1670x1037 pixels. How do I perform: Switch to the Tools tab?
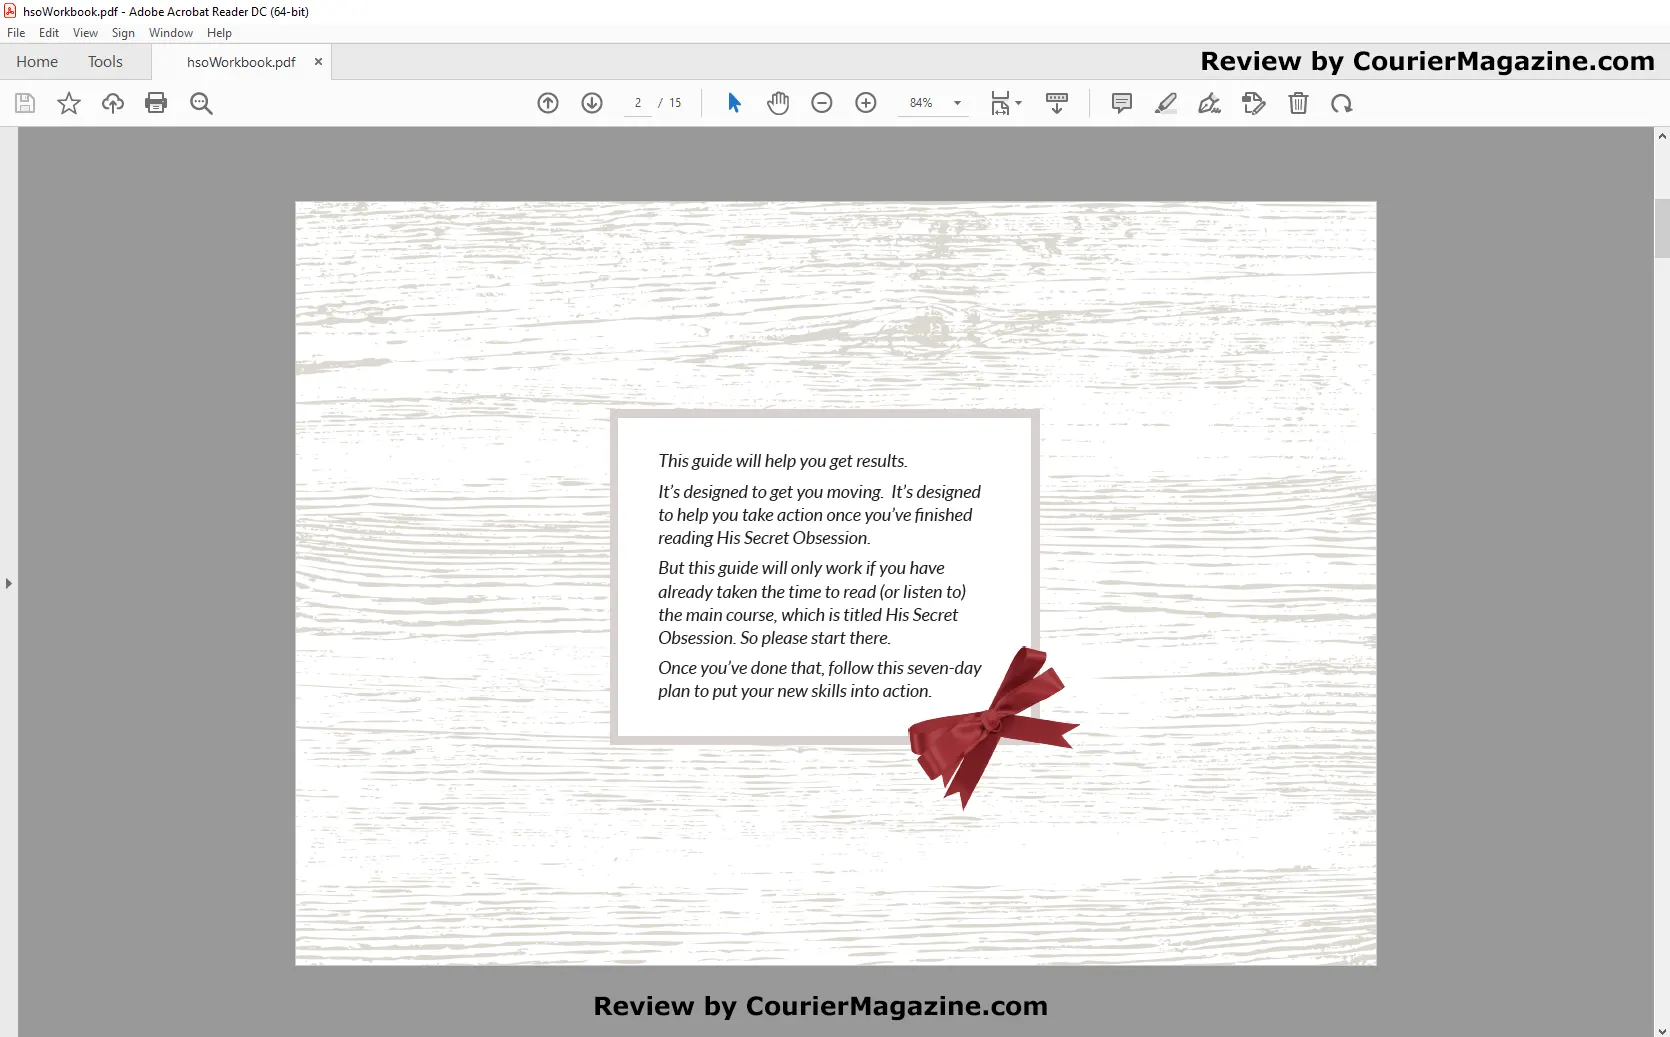105,62
